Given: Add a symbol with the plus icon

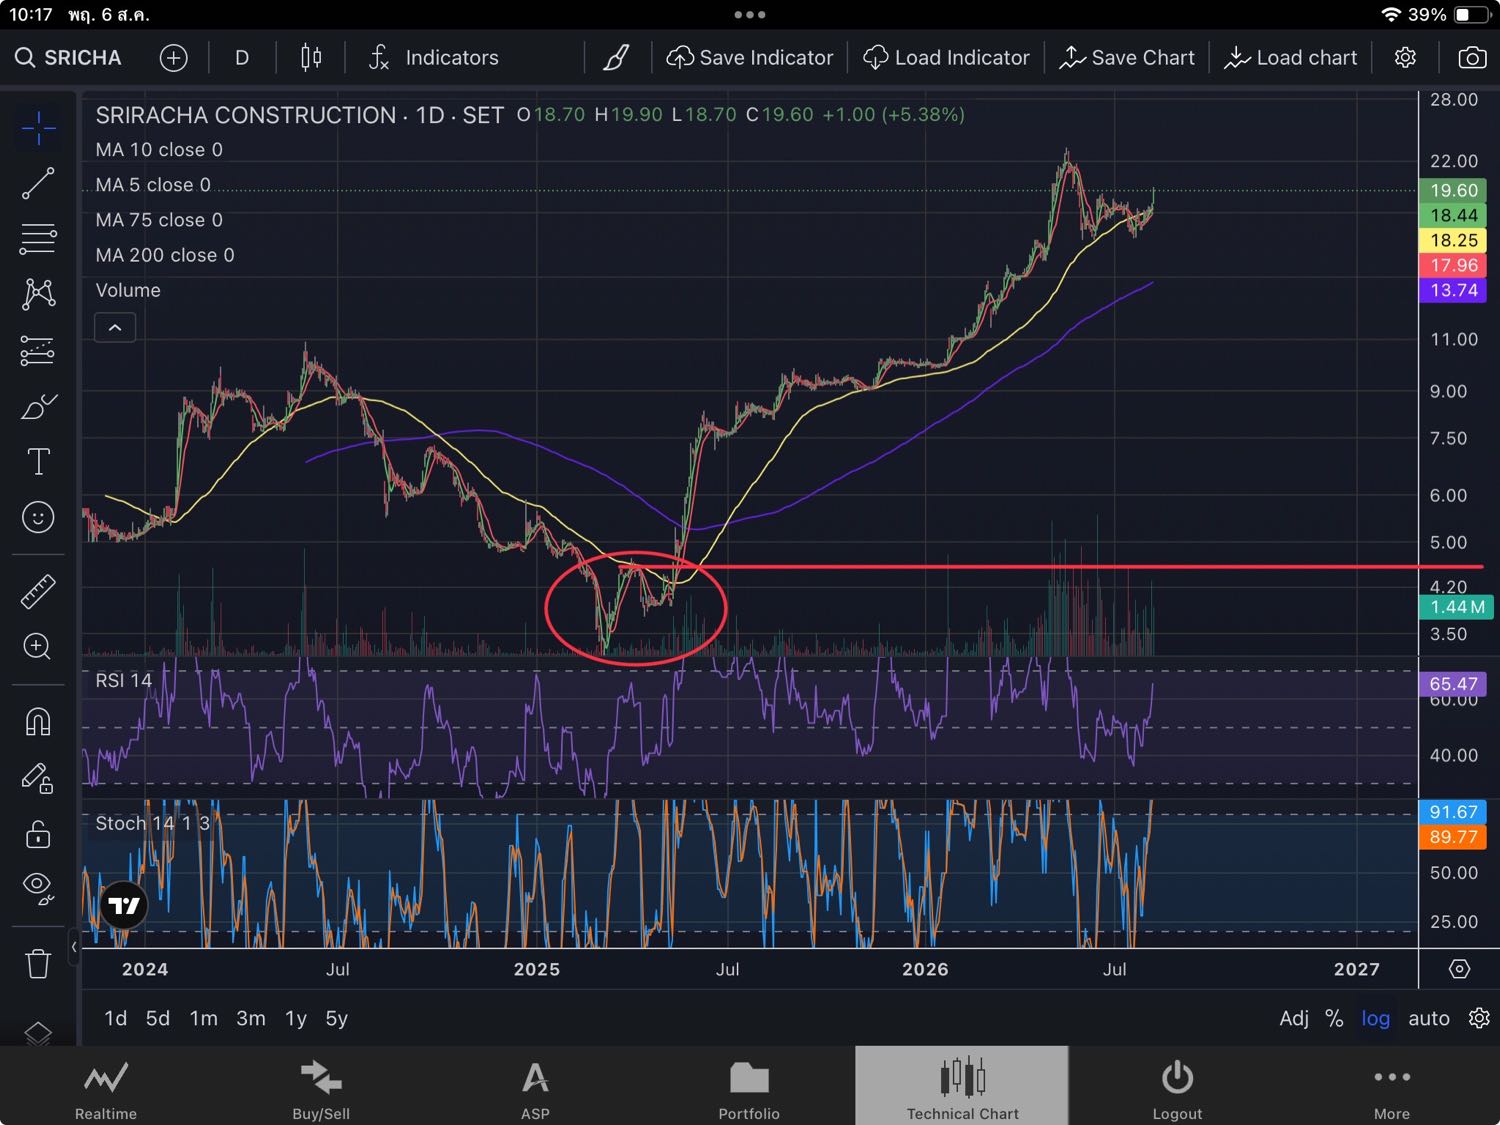Looking at the screenshot, I should point(174,58).
